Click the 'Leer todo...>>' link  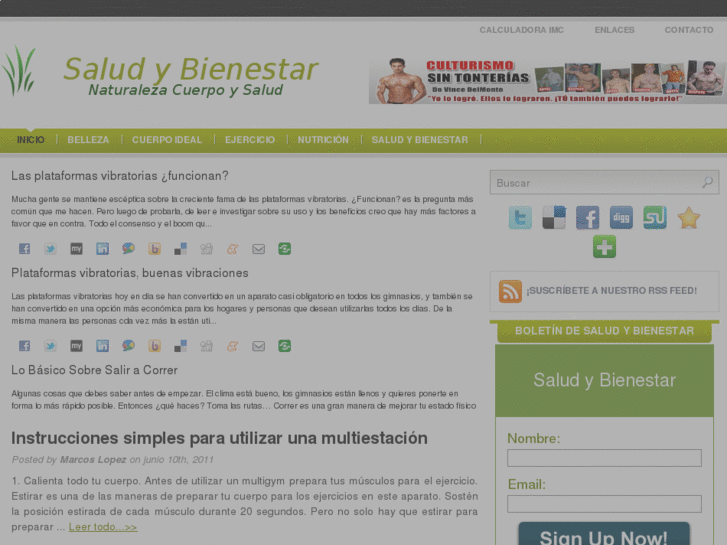click(103, 527)
